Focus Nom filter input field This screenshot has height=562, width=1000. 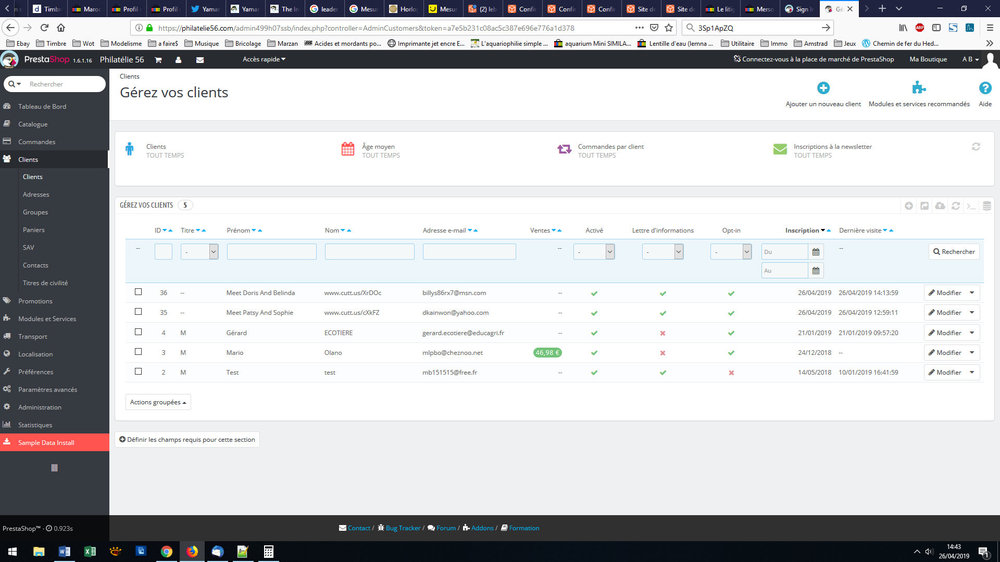coord(370,252)
